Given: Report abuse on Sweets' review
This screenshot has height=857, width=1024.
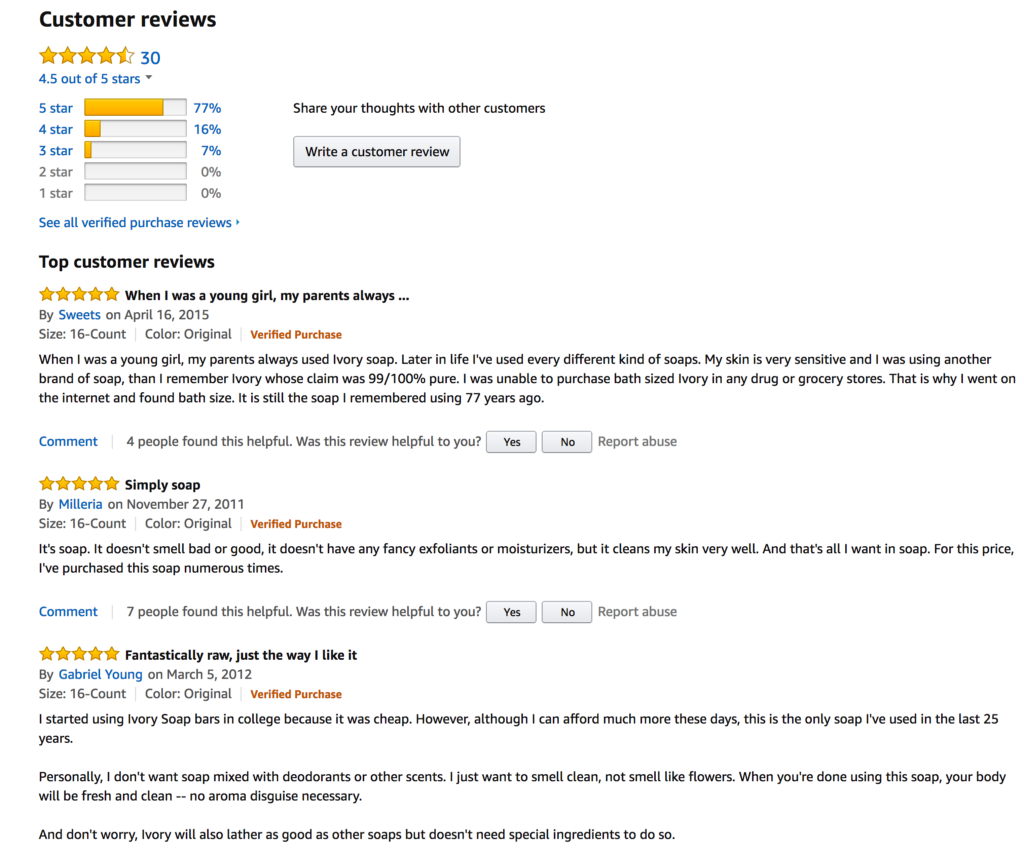Looking at the screenshot, I should click(637, 441).
